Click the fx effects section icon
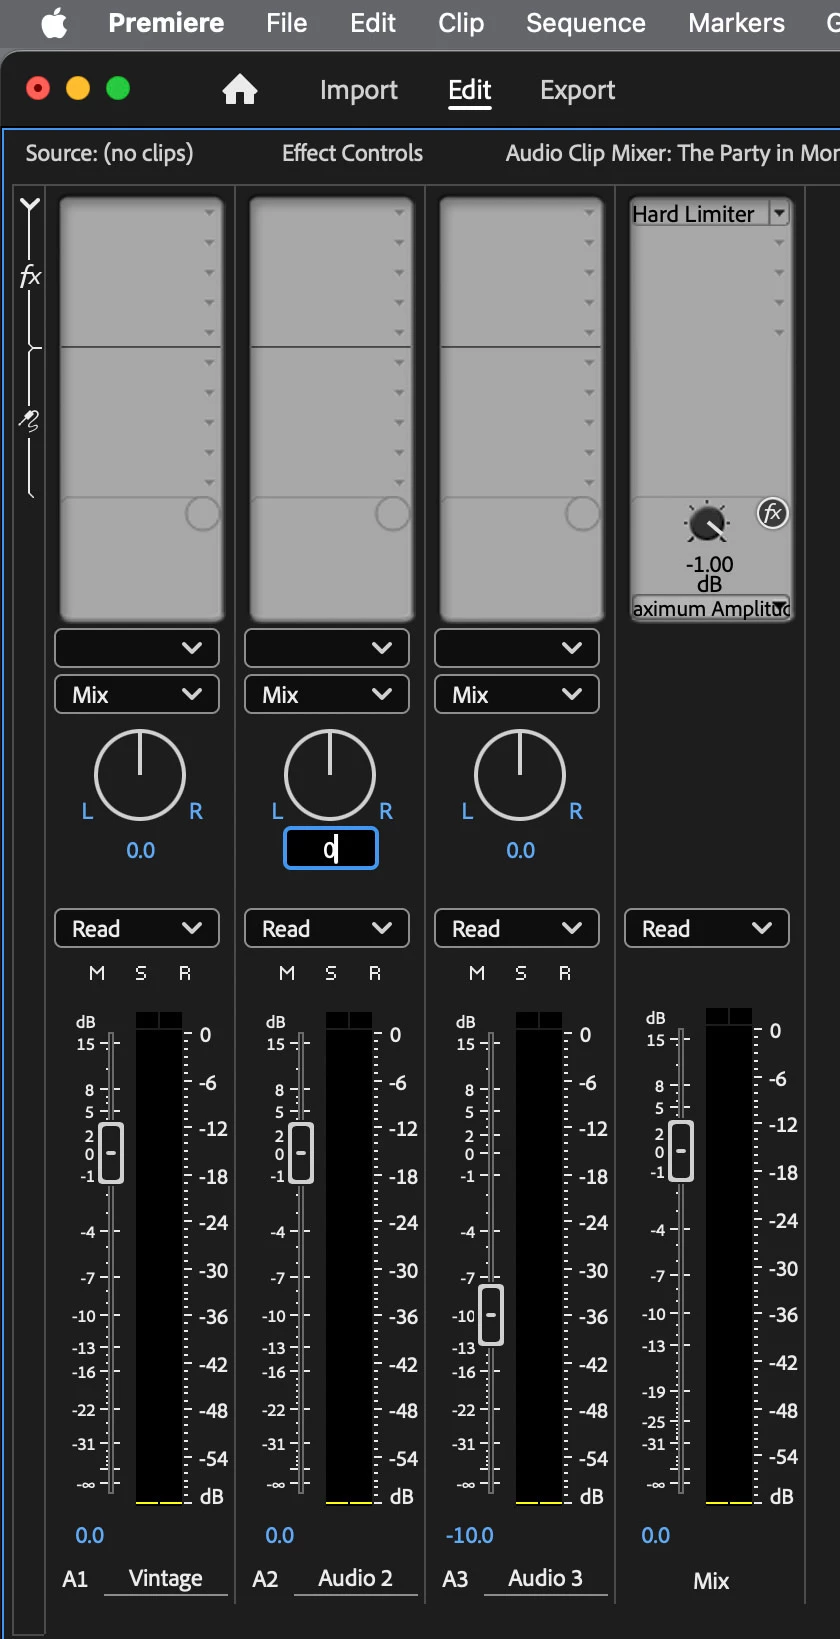 click(30, 276)
